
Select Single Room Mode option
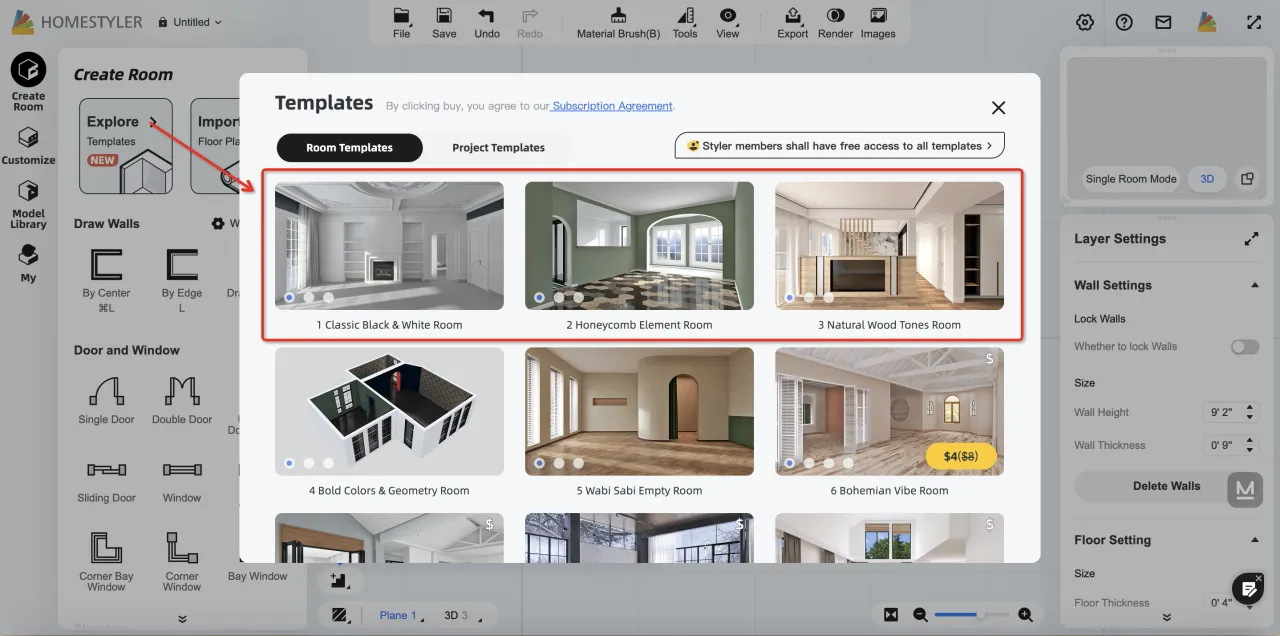(x=1131, y=179)
